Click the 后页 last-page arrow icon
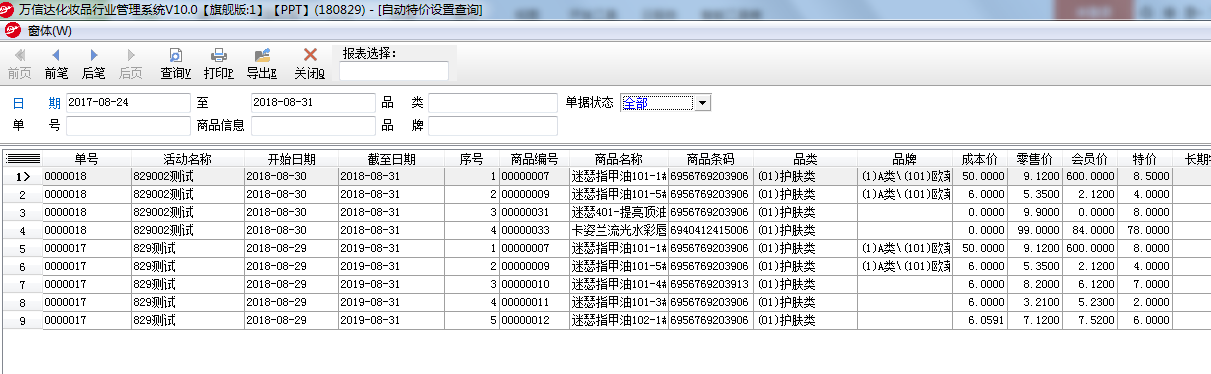The image size is (1211, 374). tap(131, 55)
